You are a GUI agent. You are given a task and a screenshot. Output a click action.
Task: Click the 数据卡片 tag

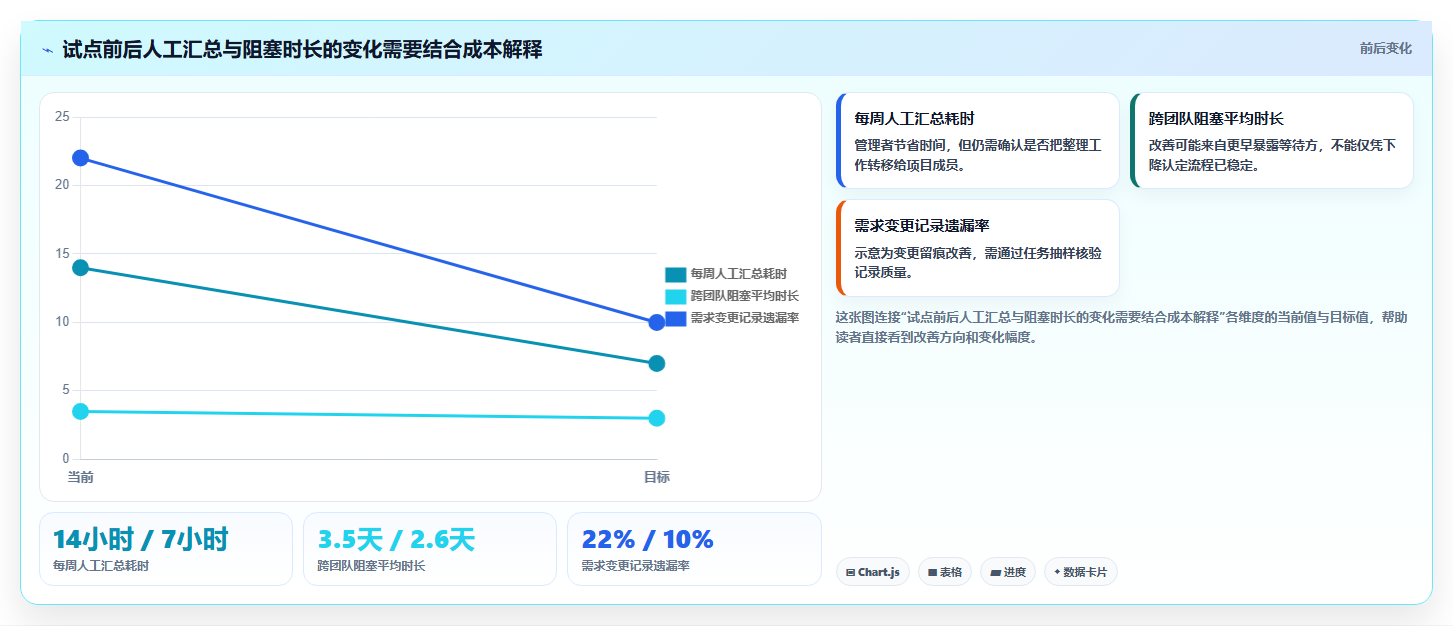[x=1080, y=572]
